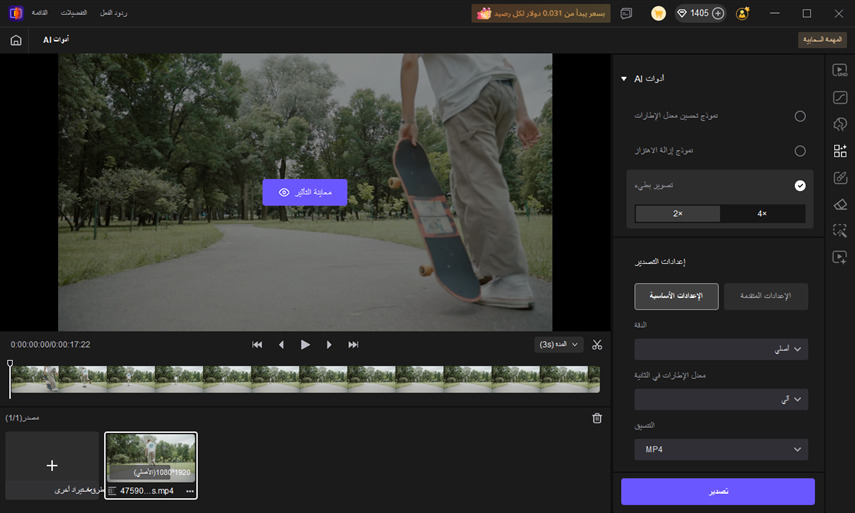The image size is (855, 513).
Task: Click the 1405 credits balance
Action: tap(700, 13)
